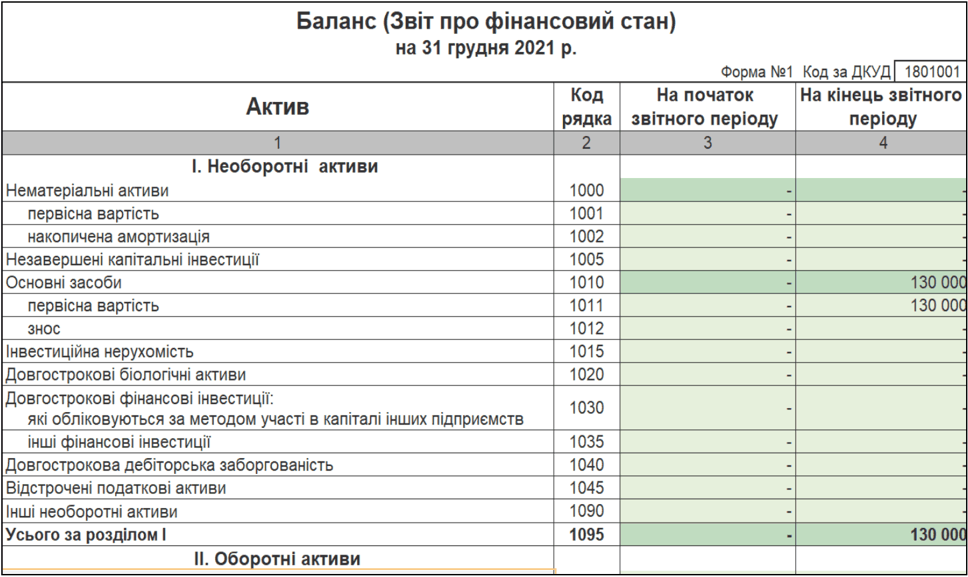Select the ДКУД code cell 1801001

931,72
